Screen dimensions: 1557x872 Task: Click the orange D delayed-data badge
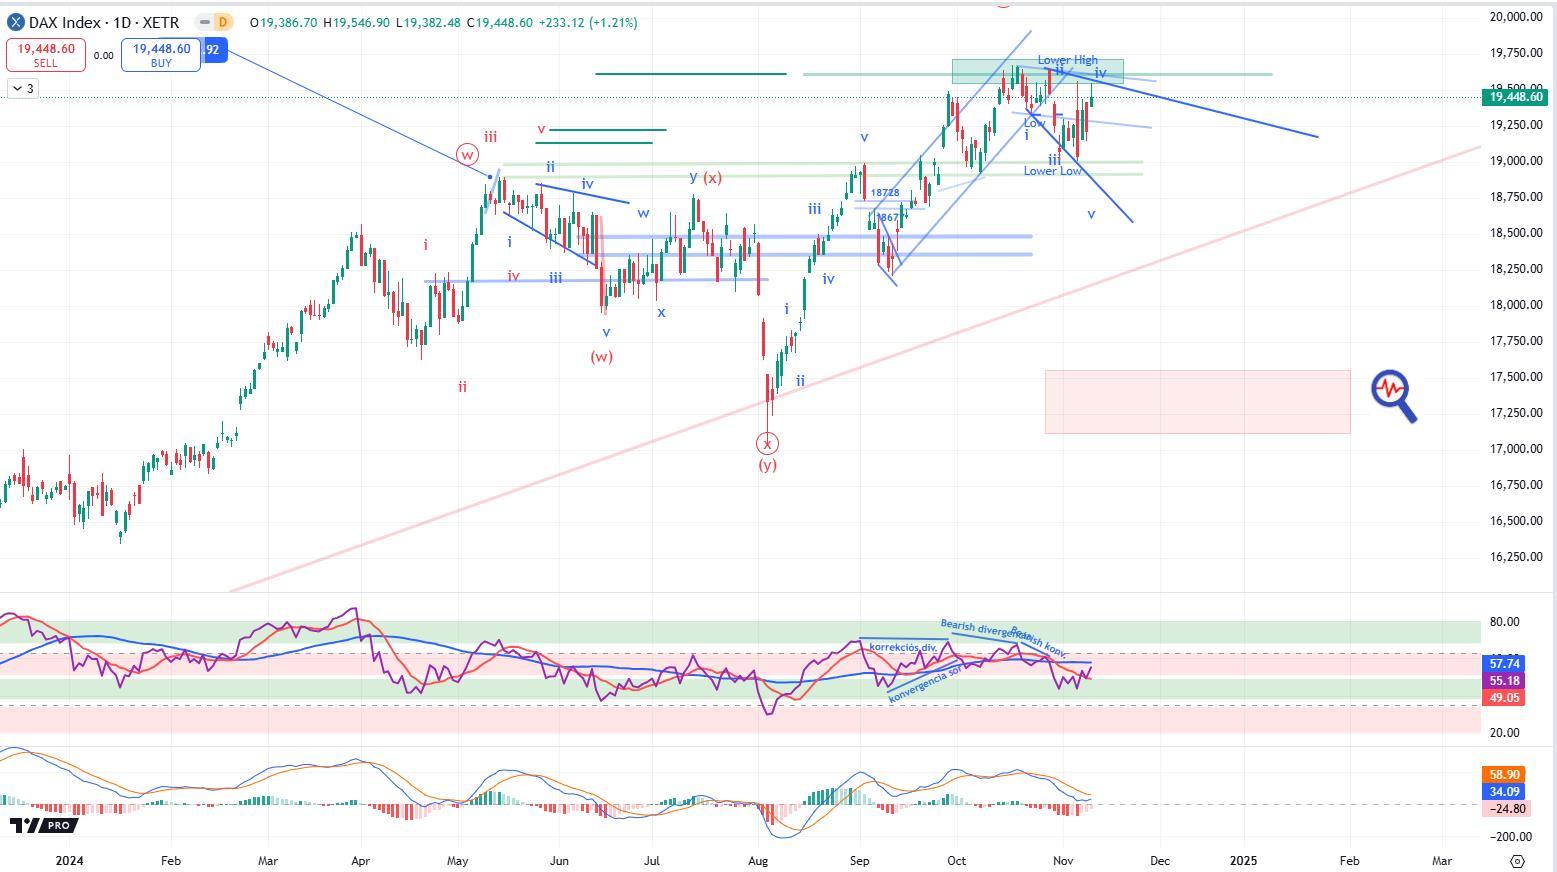[222, 22]
